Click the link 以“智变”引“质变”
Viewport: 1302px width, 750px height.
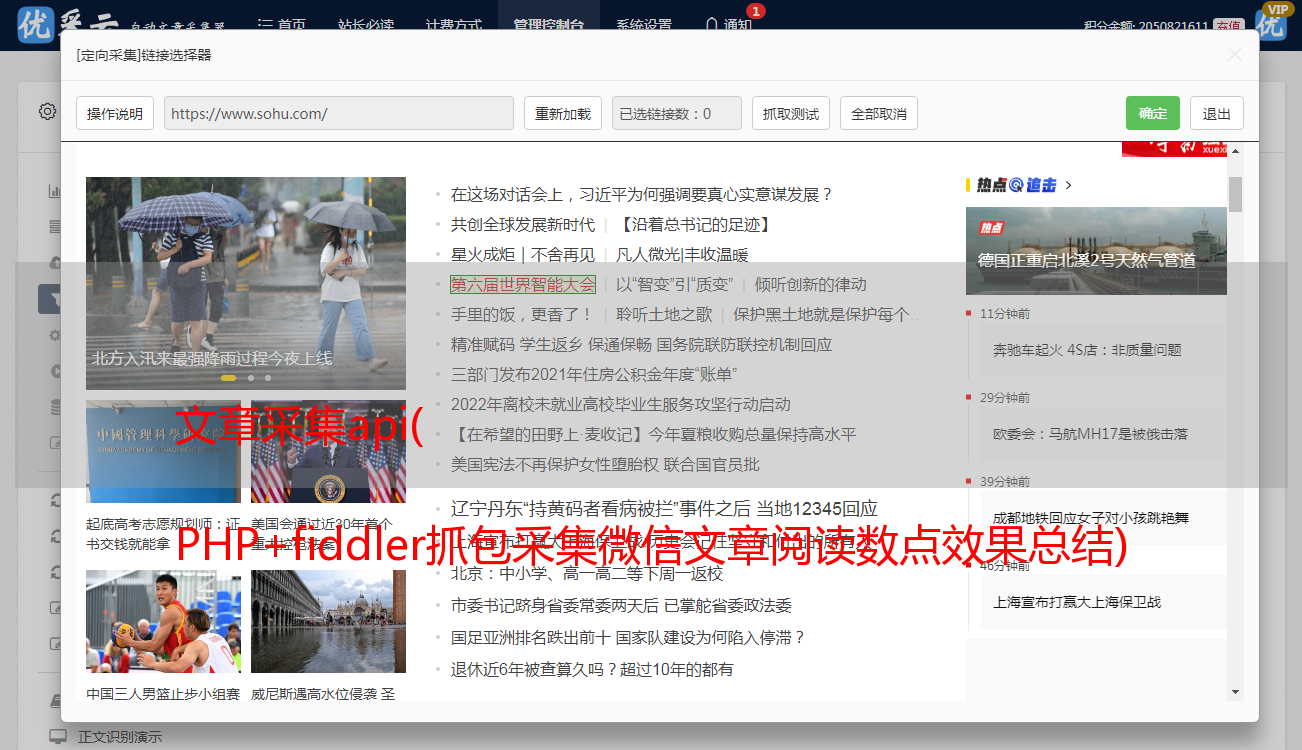tap(674, 284)
